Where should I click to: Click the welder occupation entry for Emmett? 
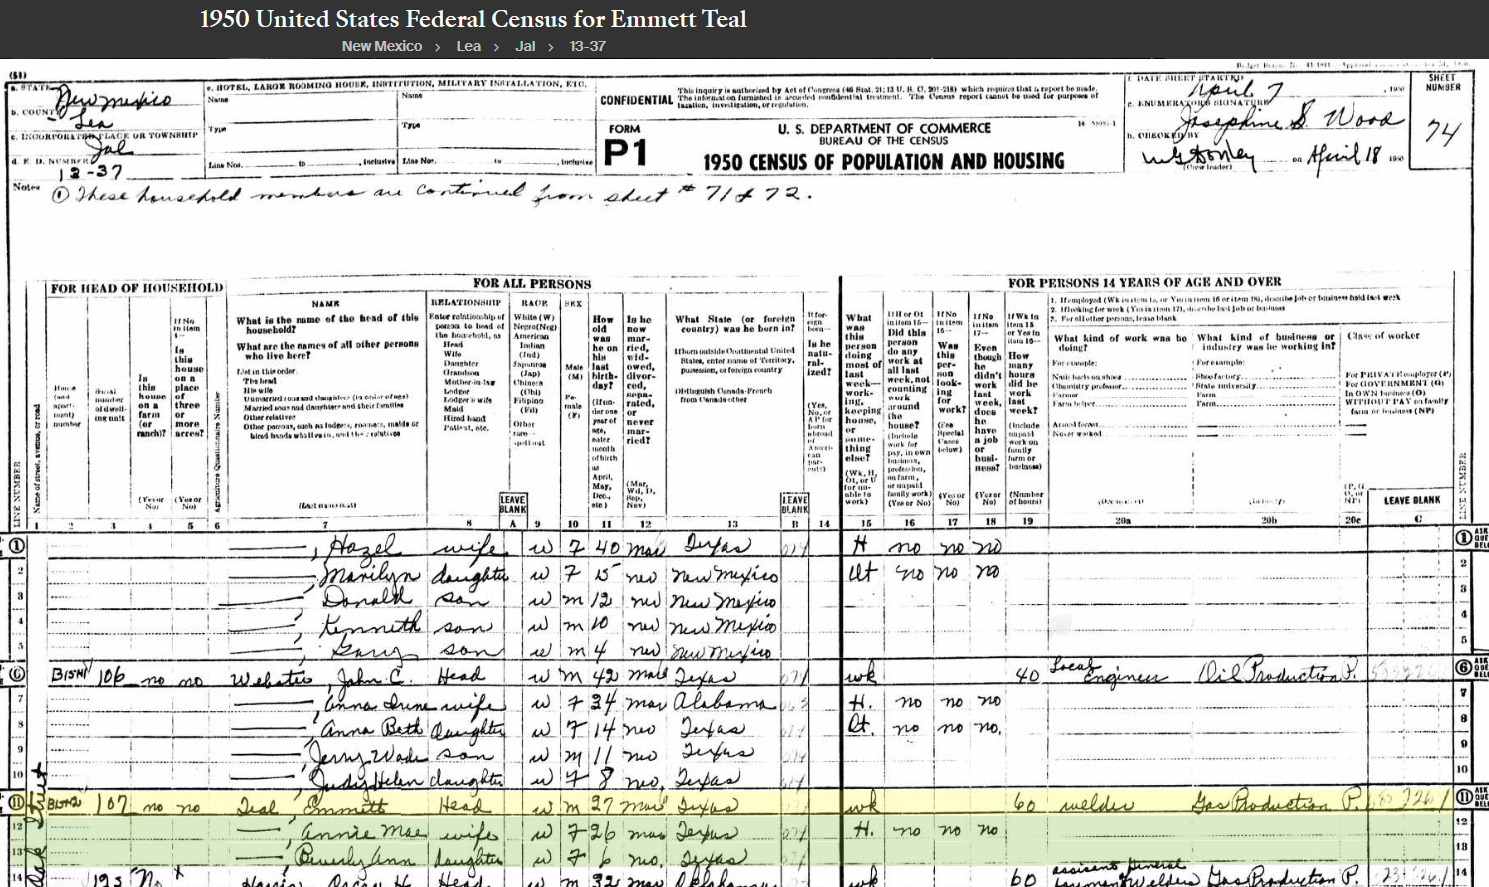1096,805
